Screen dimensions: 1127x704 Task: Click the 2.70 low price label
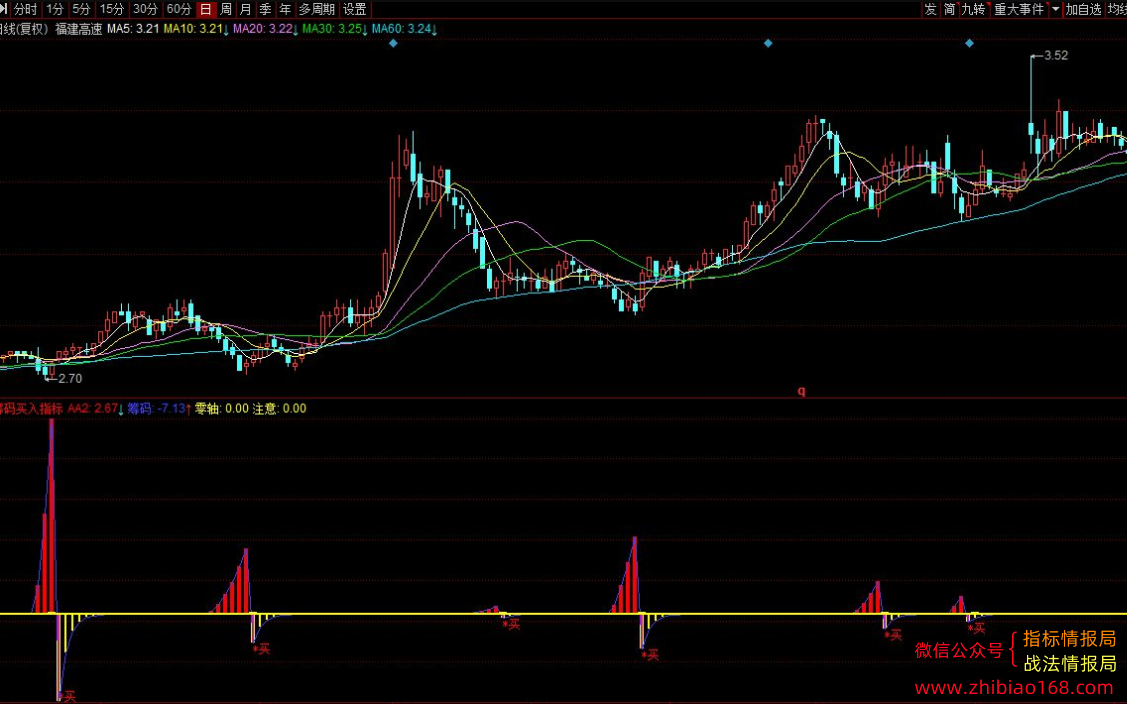[70, 379]
